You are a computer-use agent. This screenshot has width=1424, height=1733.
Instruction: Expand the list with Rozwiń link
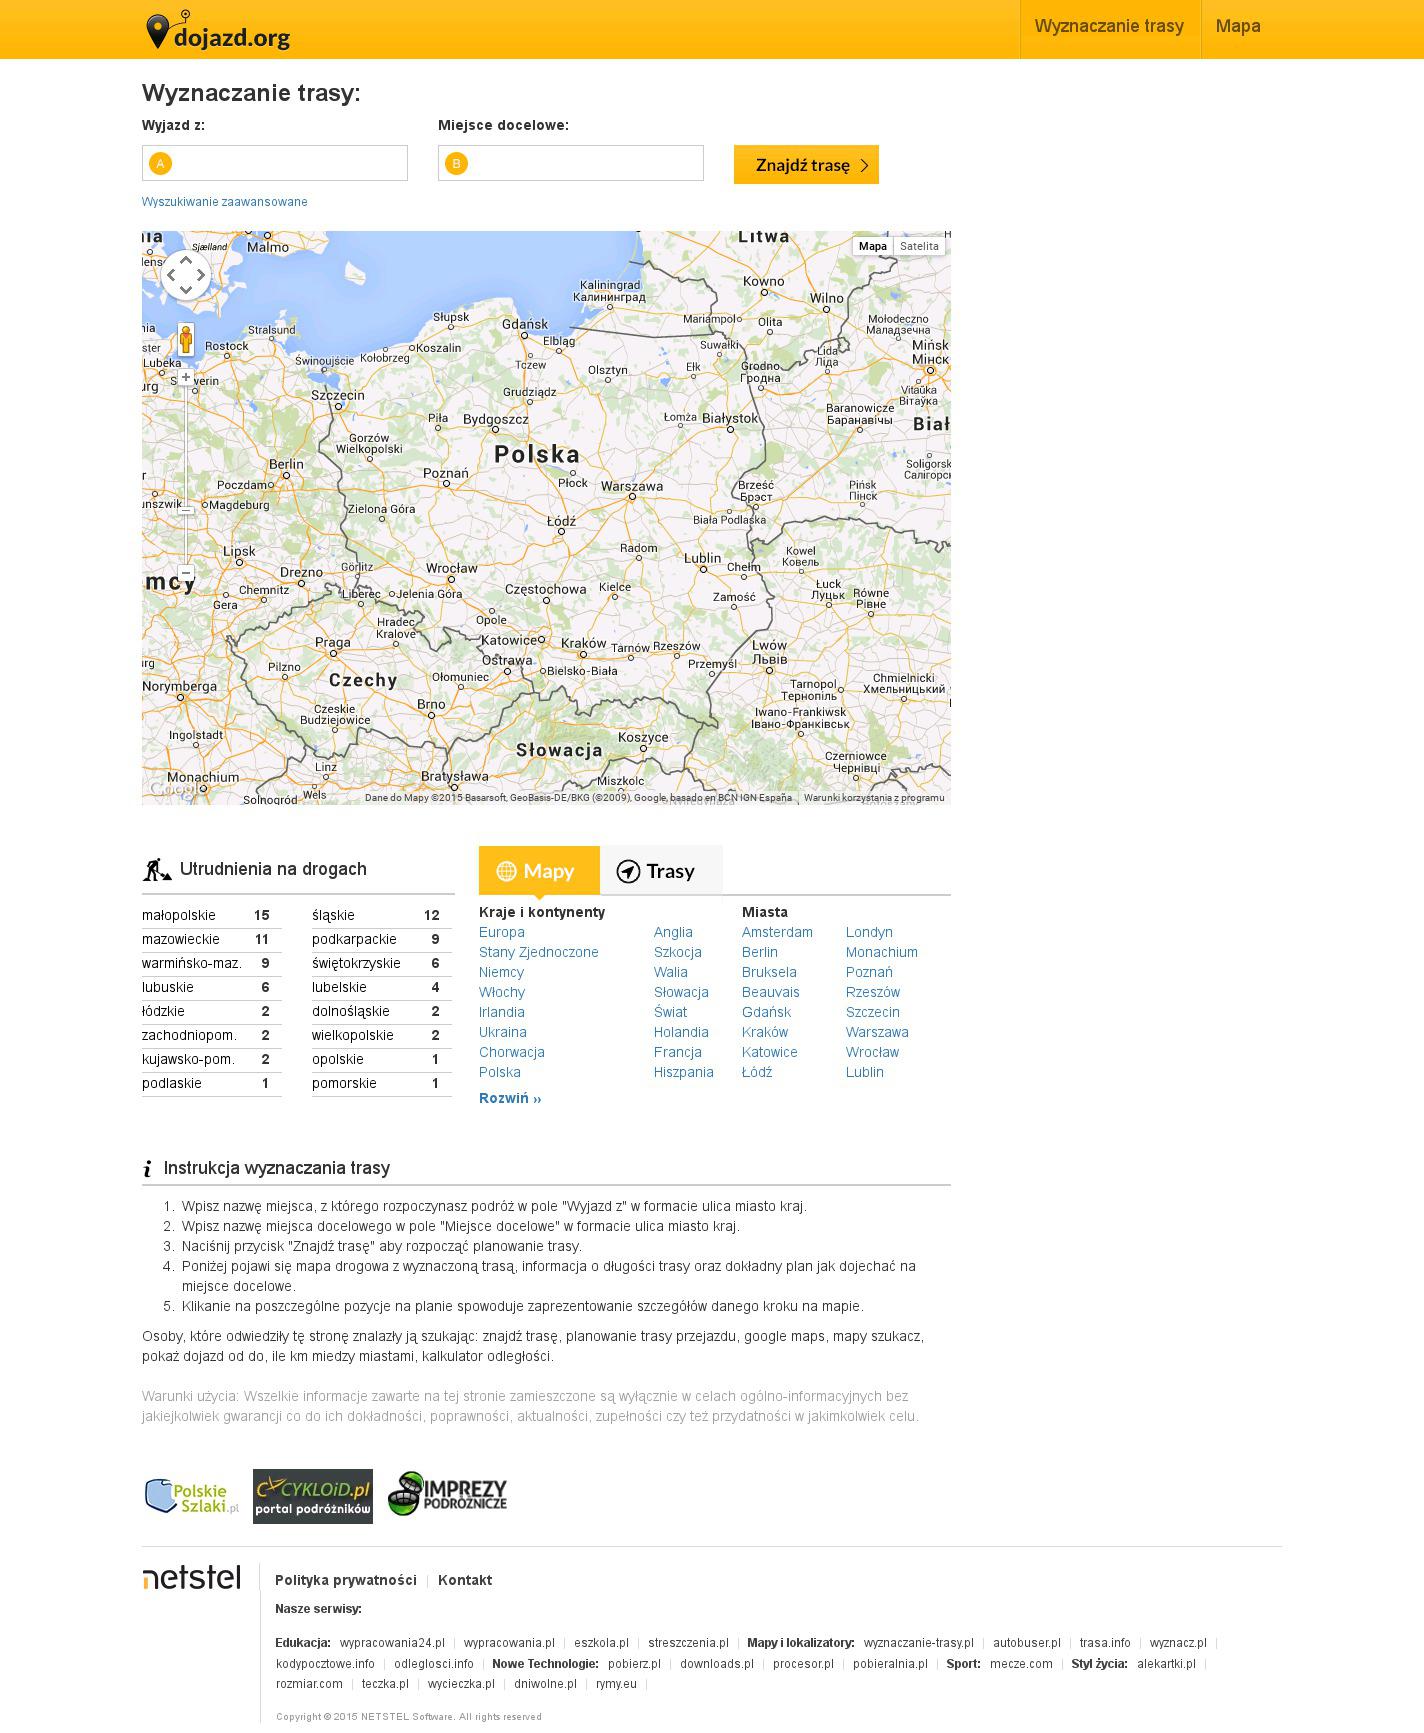click(510, 1098)
